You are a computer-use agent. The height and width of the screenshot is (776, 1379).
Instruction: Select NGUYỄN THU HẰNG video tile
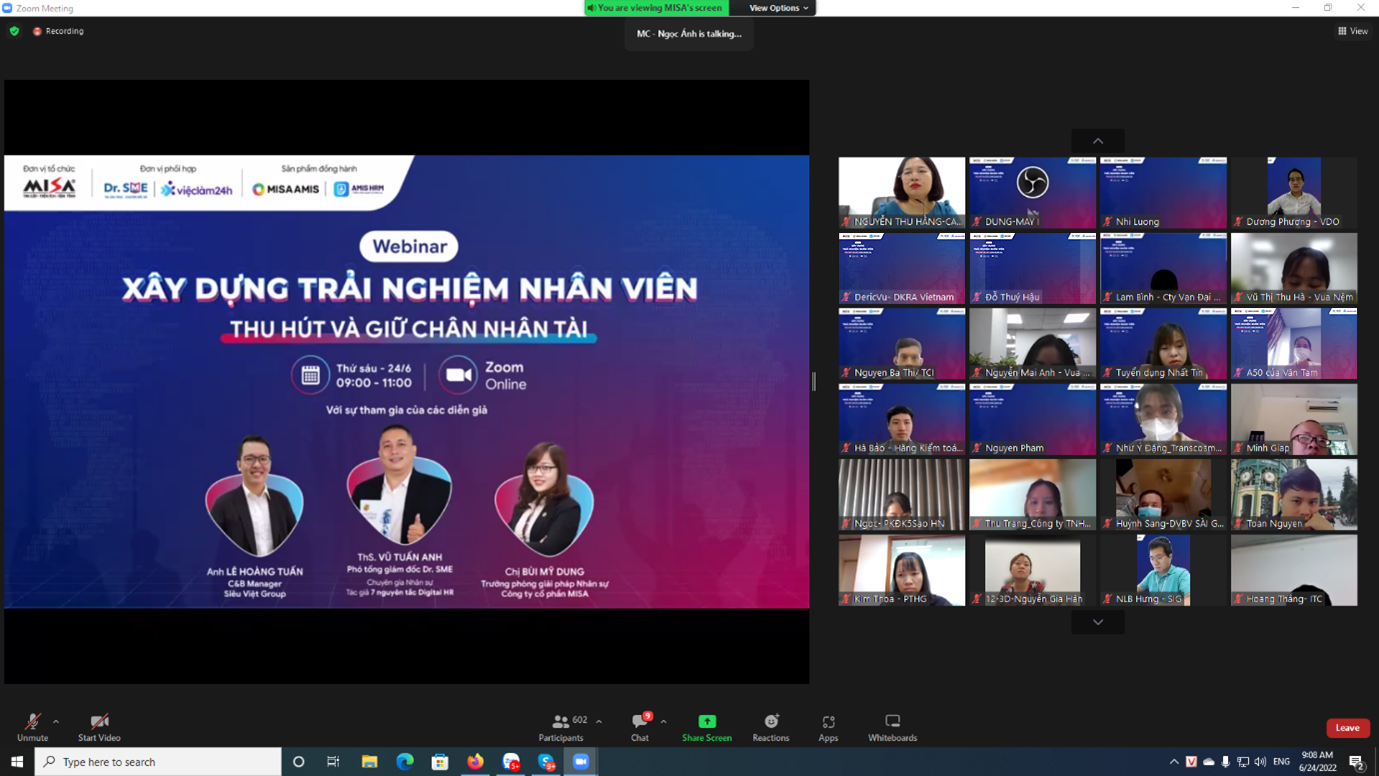point(902,193)
